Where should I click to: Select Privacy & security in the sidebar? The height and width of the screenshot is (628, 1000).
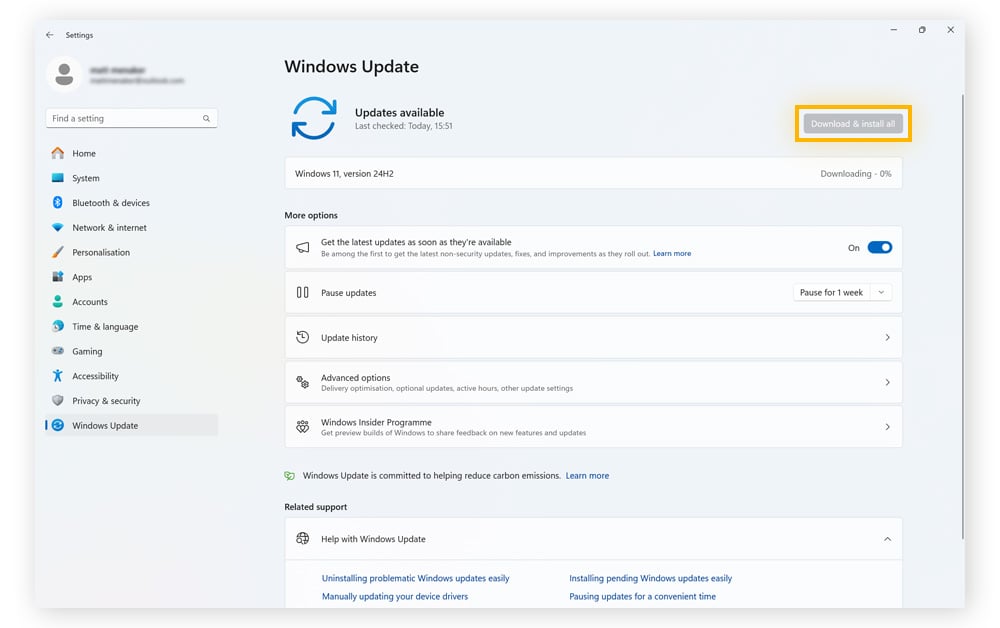[100, 400]
